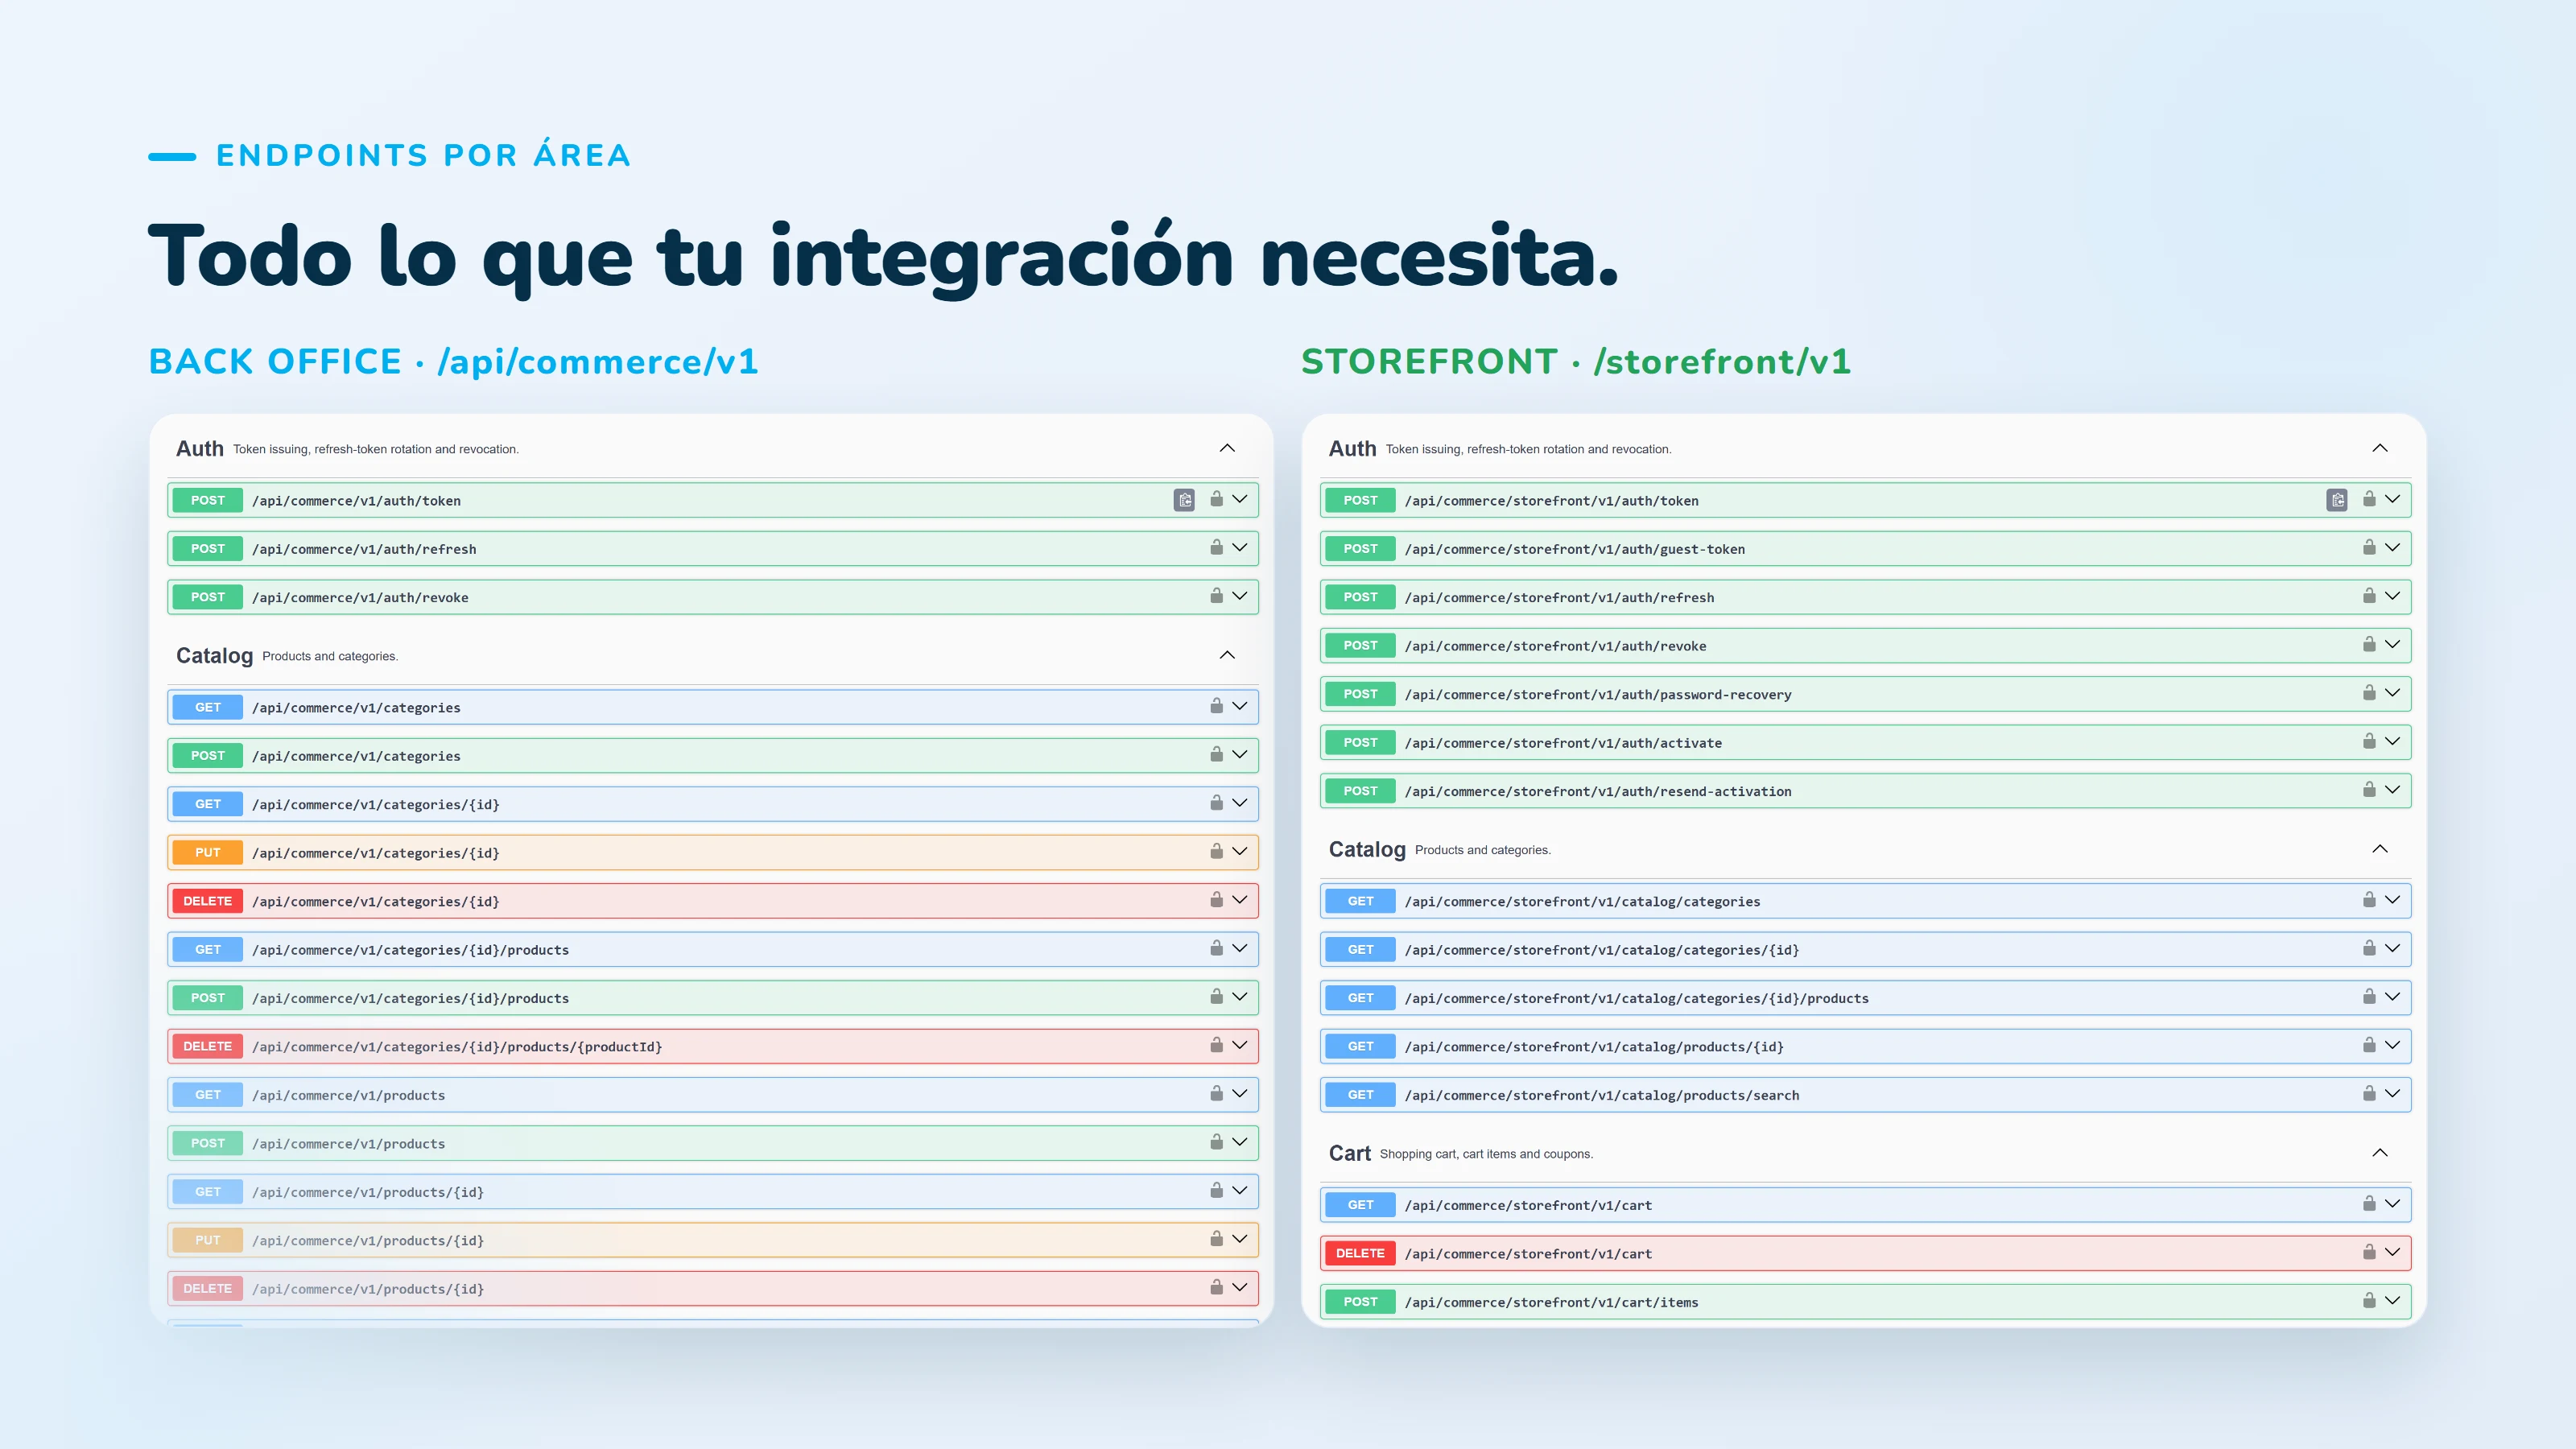Click lock icon on PUT categories/{id} row

(1216, 851)
